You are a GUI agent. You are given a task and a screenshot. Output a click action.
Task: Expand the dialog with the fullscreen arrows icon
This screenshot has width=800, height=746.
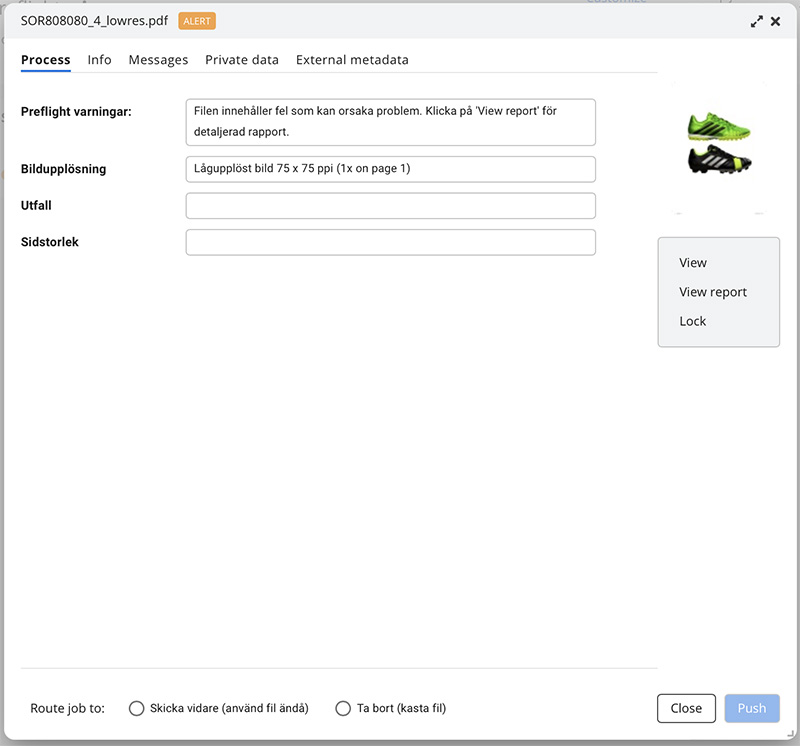(757, 21)
